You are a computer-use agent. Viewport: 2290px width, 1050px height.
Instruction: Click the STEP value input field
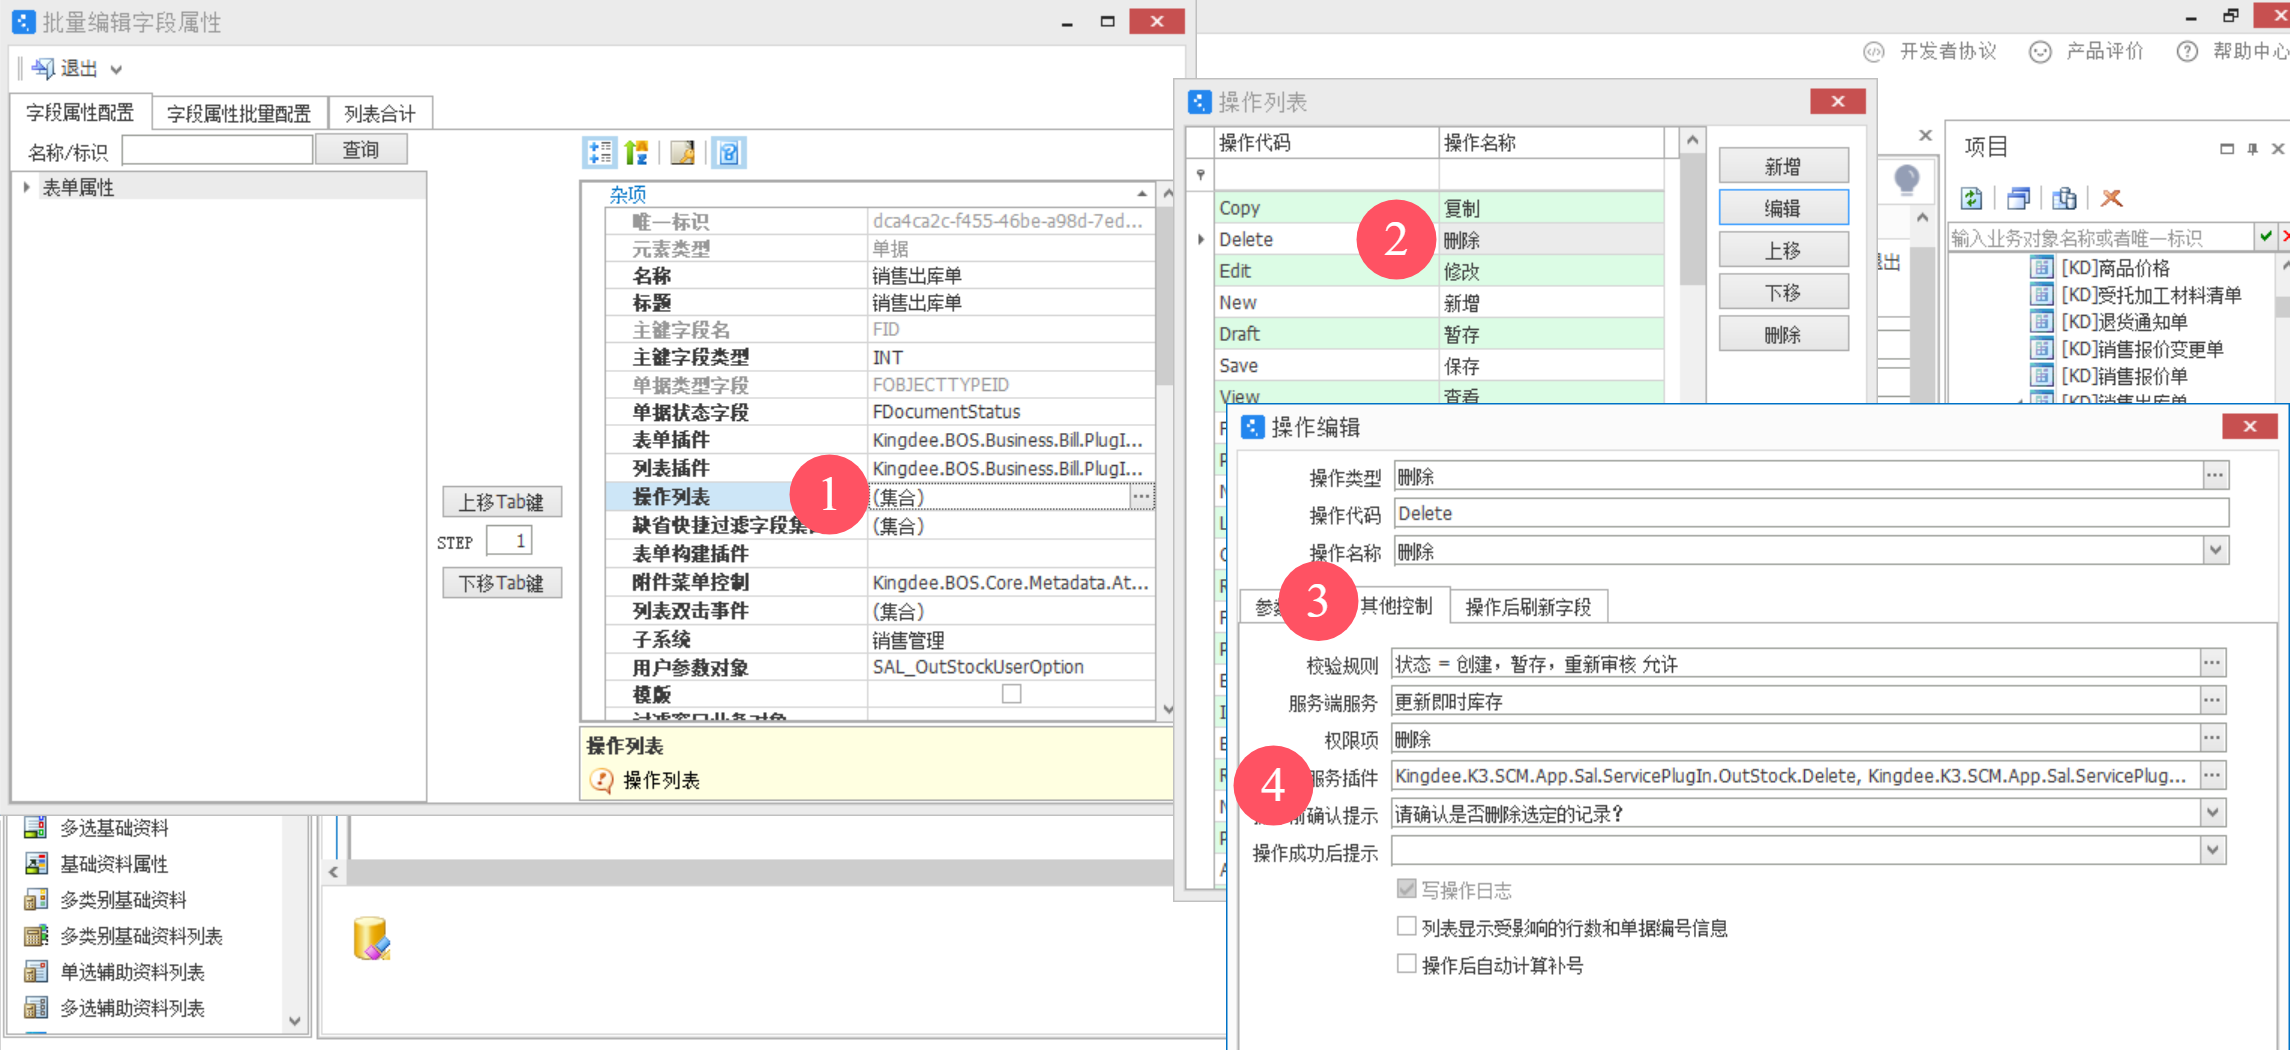coord(509,541)
